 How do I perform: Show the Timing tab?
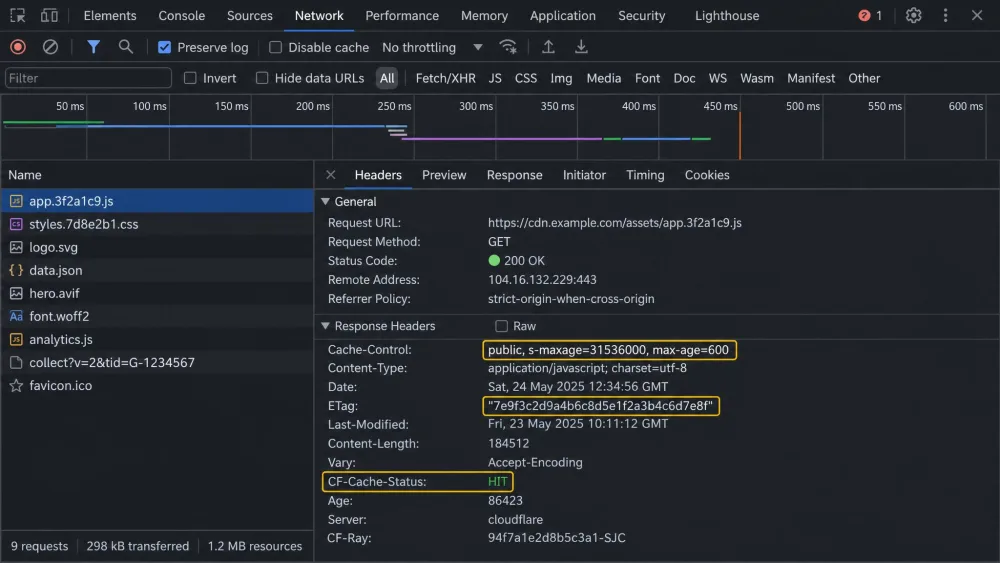point(645,175)
